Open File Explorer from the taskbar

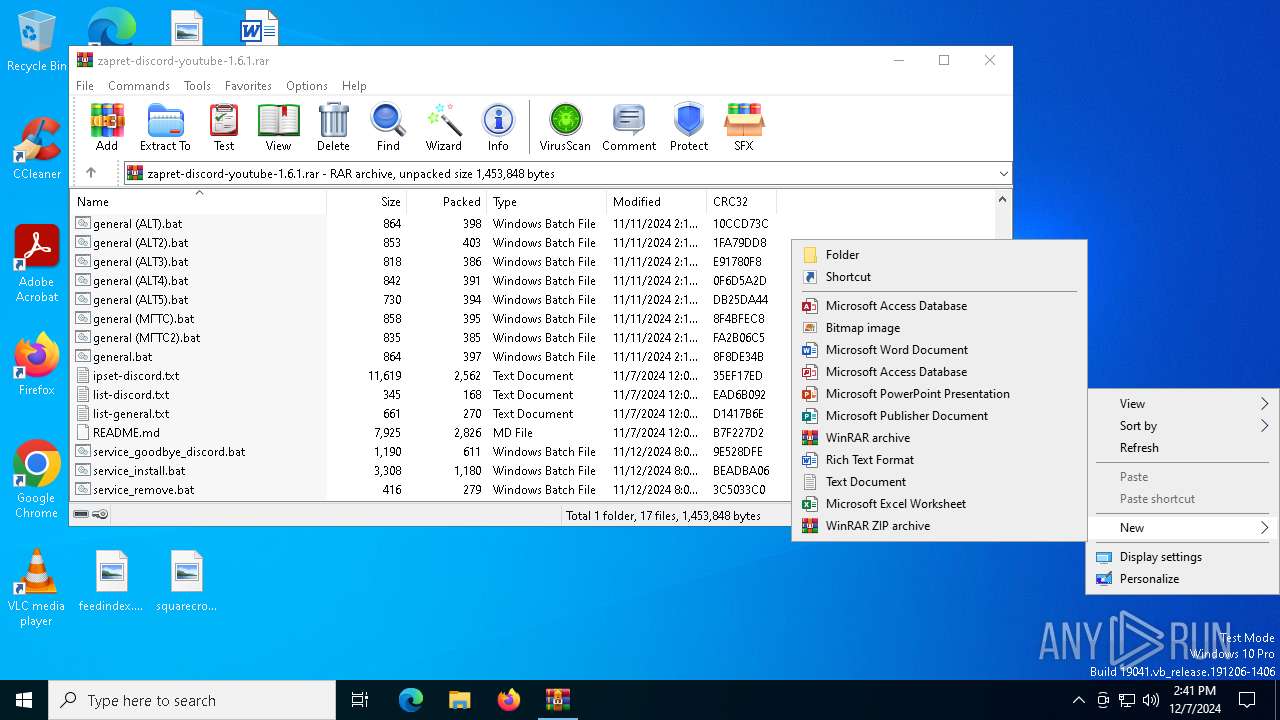point(460,700)
